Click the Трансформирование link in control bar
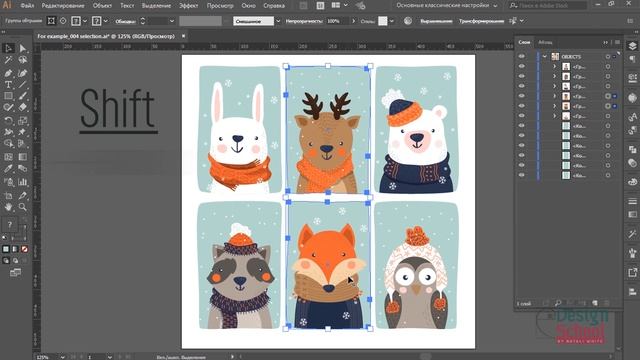The height and width of the screenshot is (360, 640). point(481,21)
